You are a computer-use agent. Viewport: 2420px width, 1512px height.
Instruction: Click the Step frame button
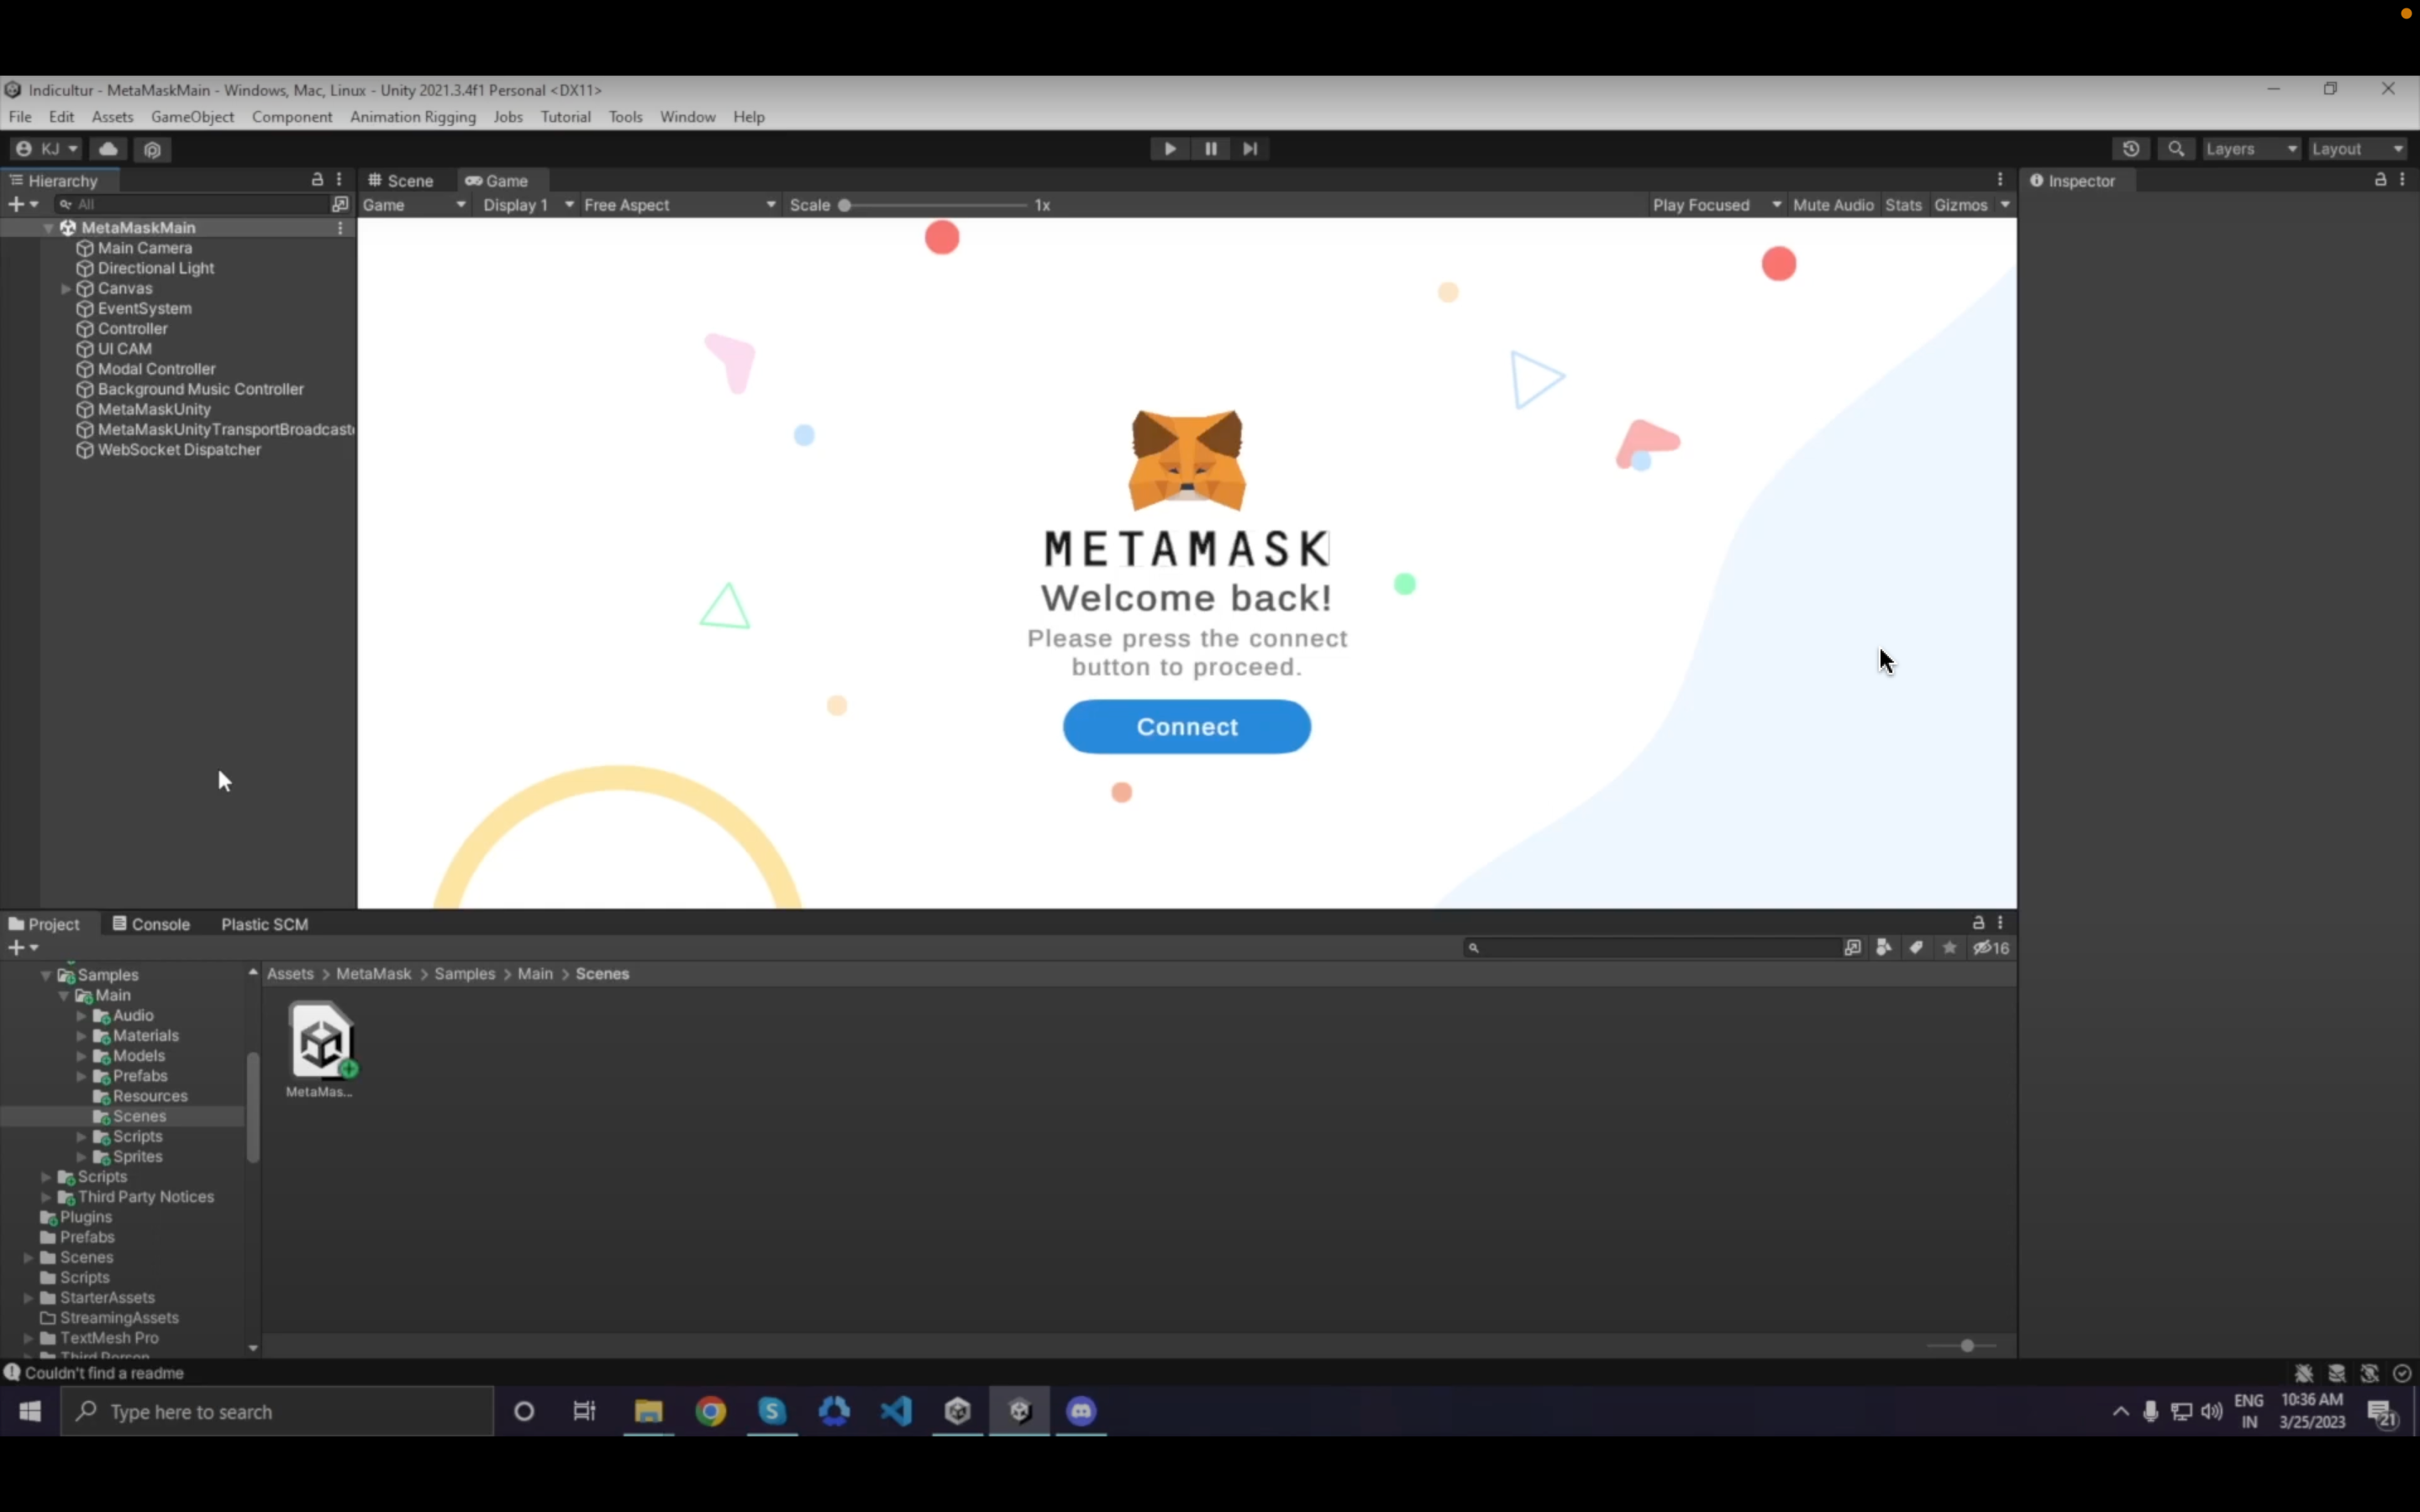[1250, 149]
